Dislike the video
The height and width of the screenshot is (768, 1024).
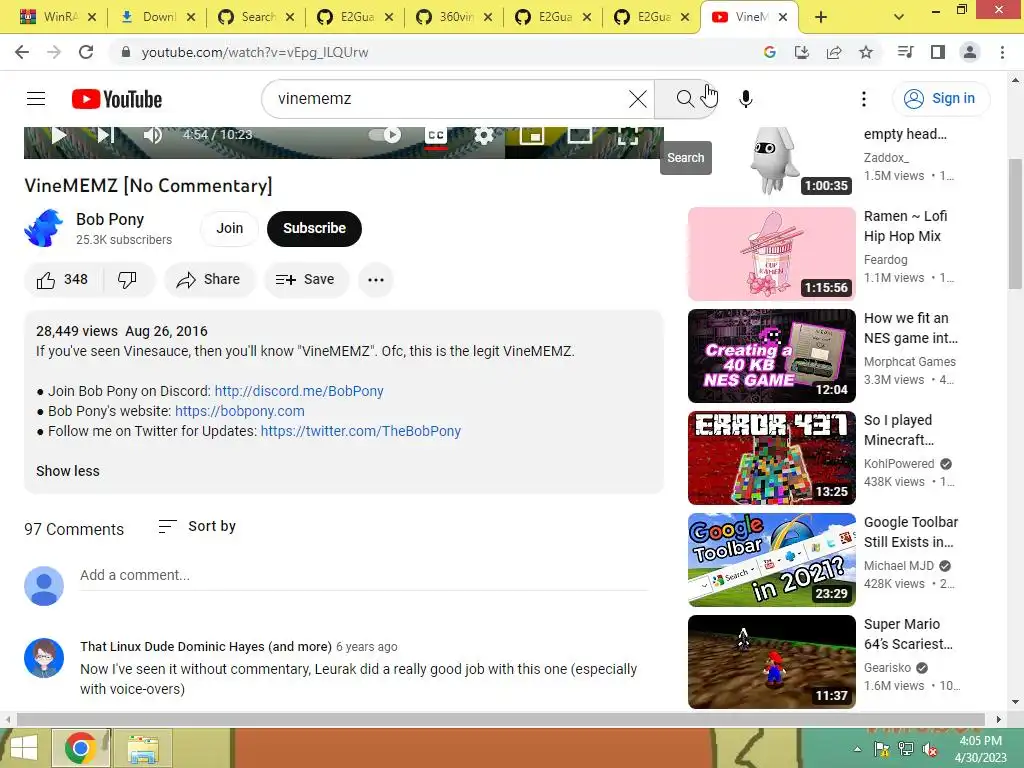click(128, 280)
